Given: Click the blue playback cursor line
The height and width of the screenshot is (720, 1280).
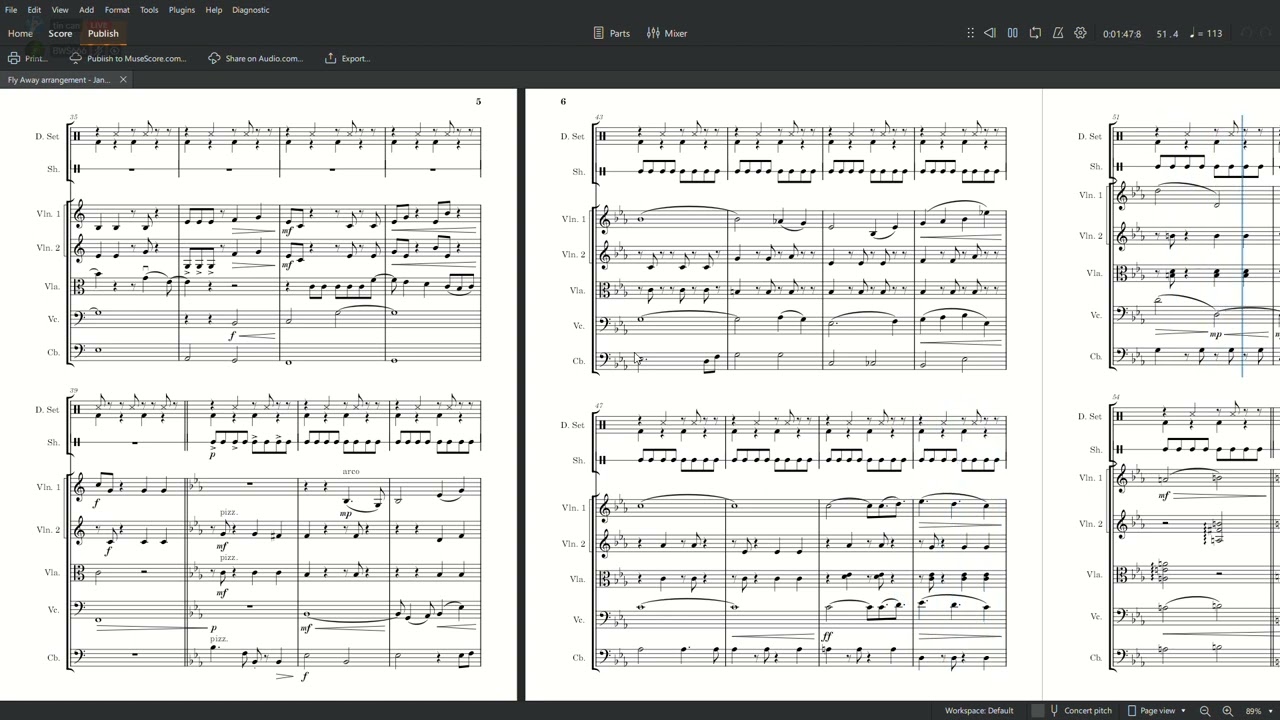Looking at the screenshot, I should pyautogui.click(x=1243, y=245).
